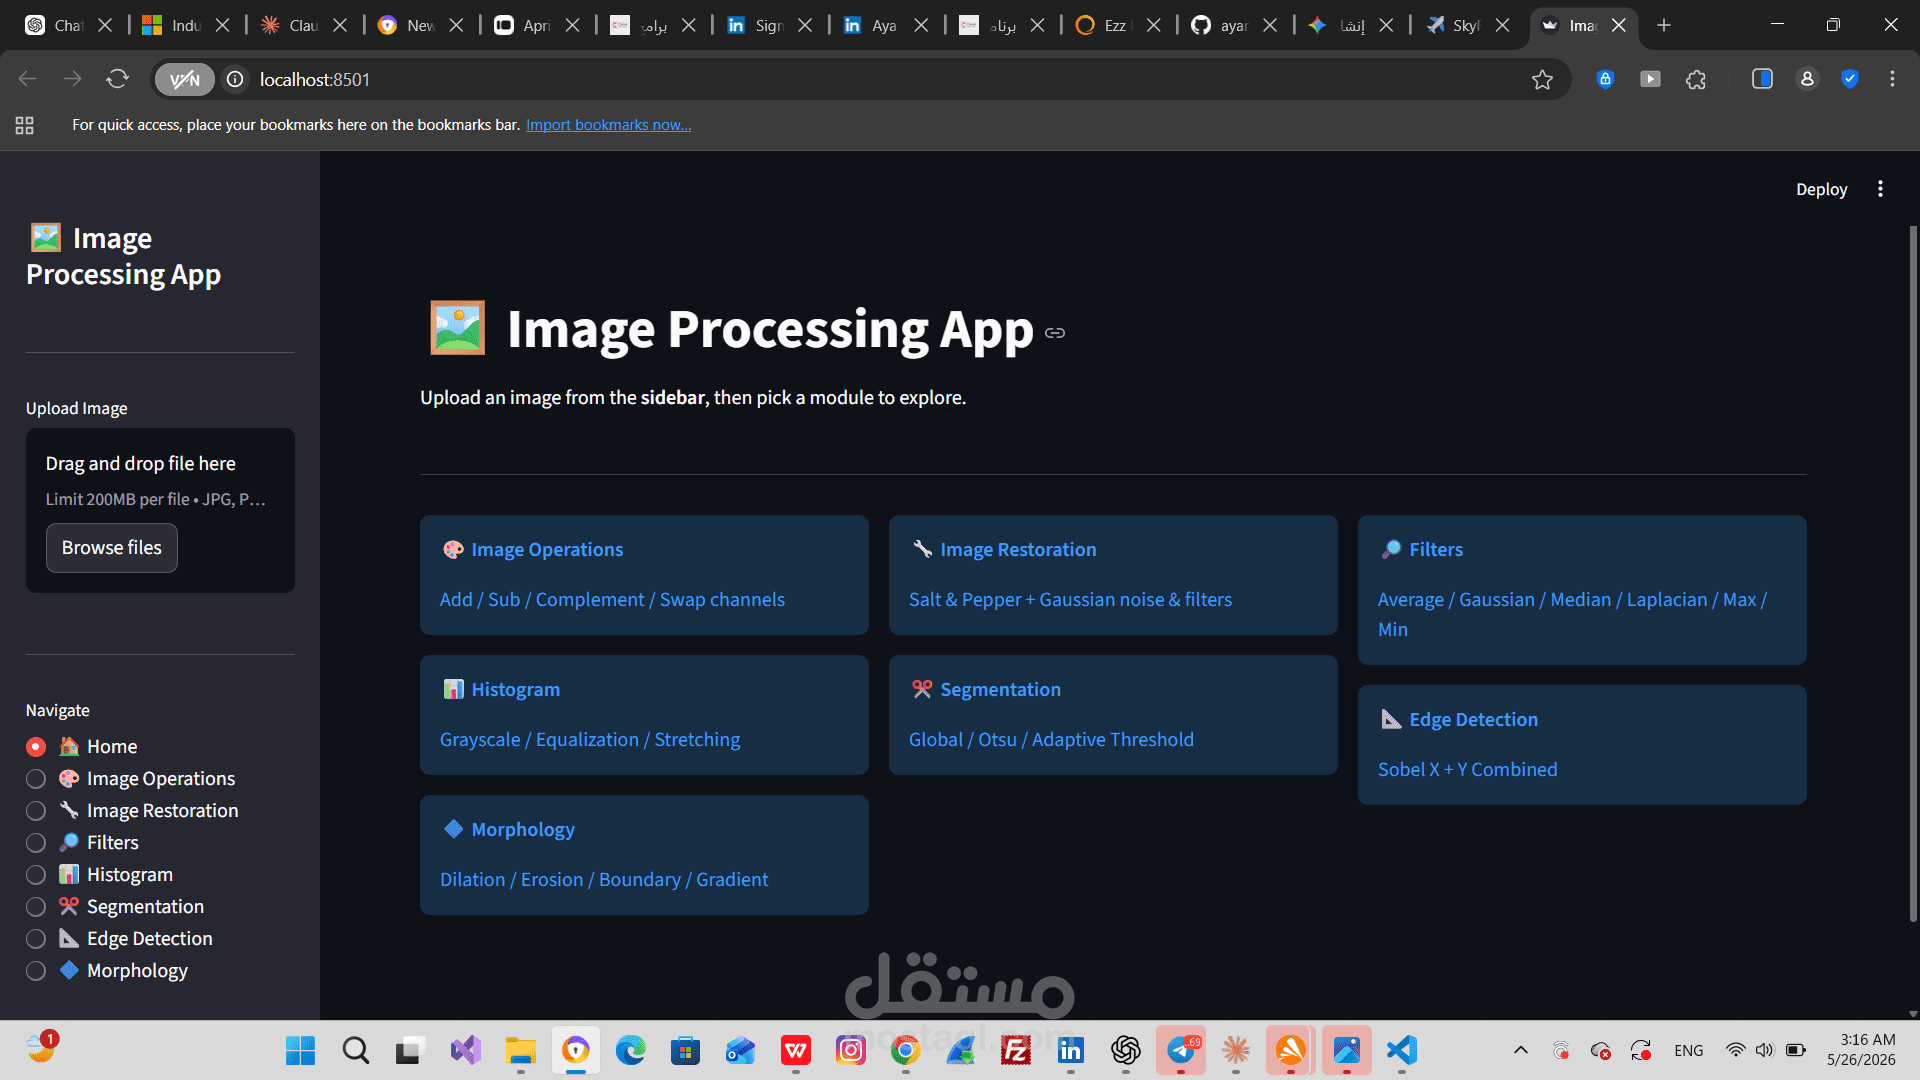Viewport: 1920px width, 1080px height.
Task: Toggle the browser sidebar panel icon
Action: click(1762, 79)
